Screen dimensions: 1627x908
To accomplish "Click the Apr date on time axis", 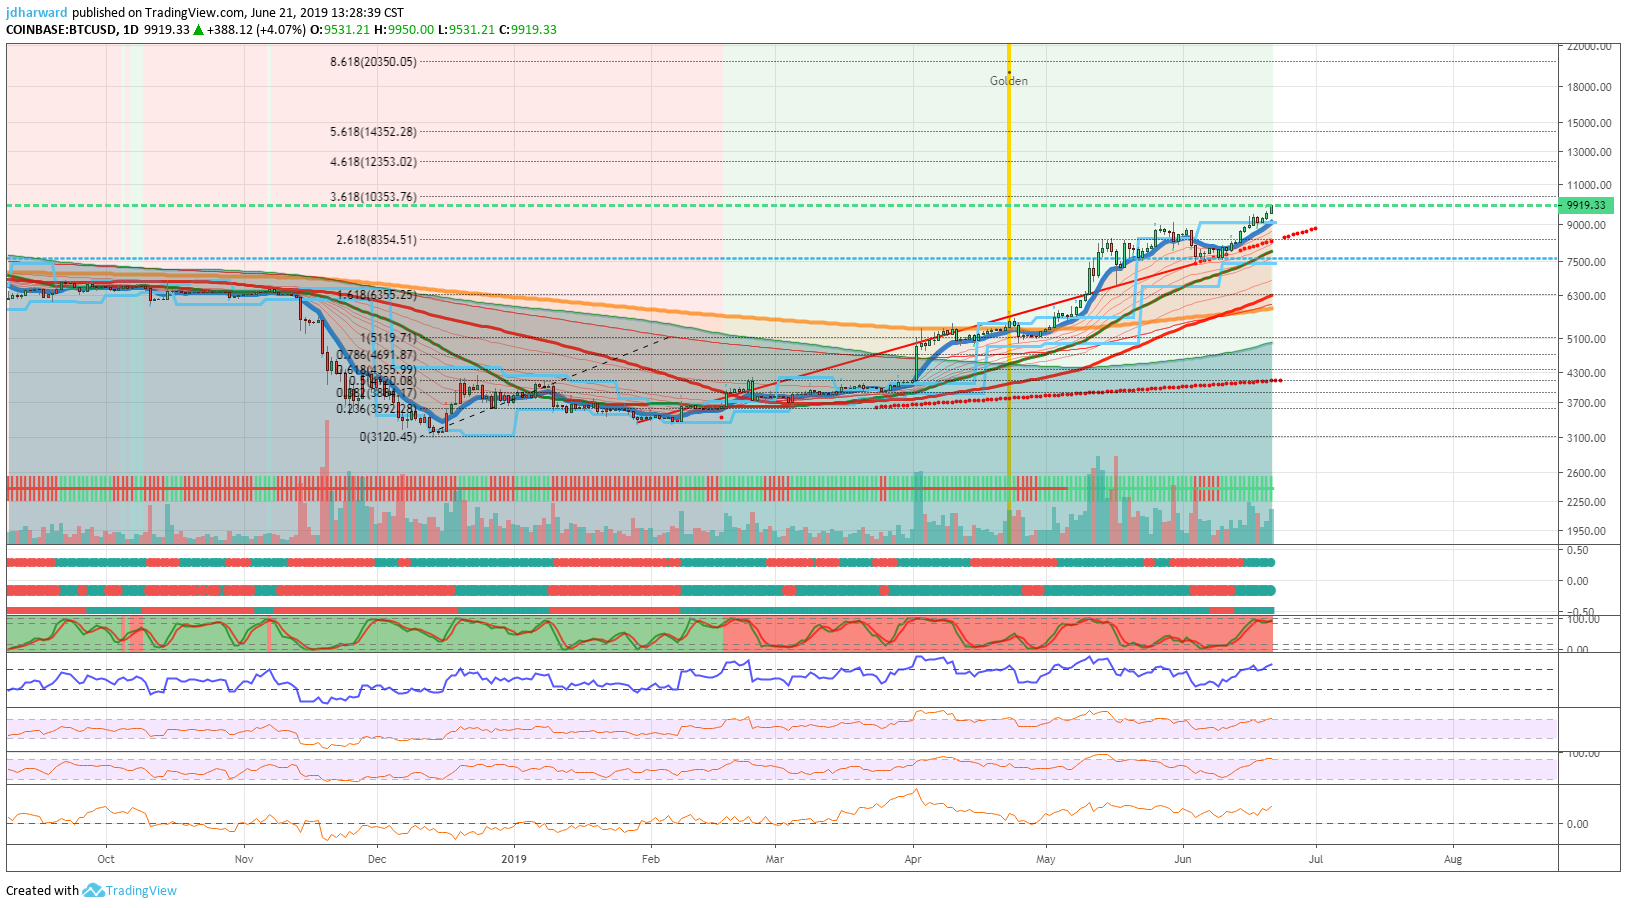I will click(912, 859).
